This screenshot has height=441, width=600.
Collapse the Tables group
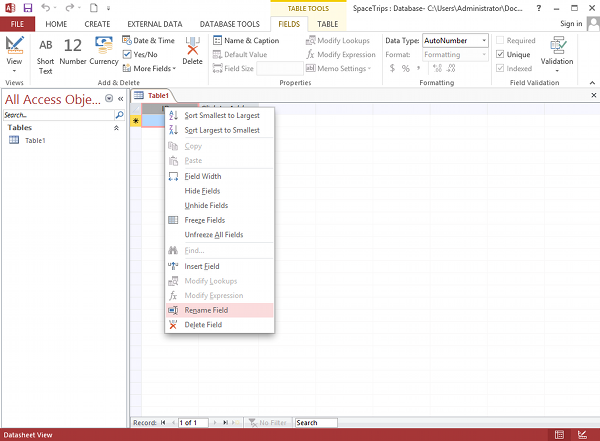(116, 127)
